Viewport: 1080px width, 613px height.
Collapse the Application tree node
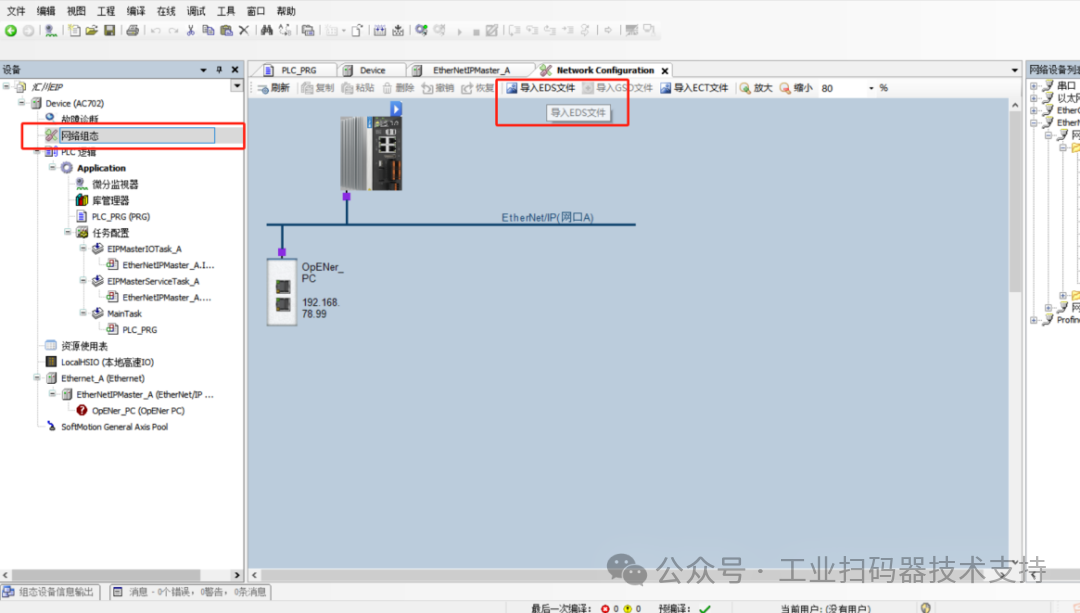coord(52,167)
